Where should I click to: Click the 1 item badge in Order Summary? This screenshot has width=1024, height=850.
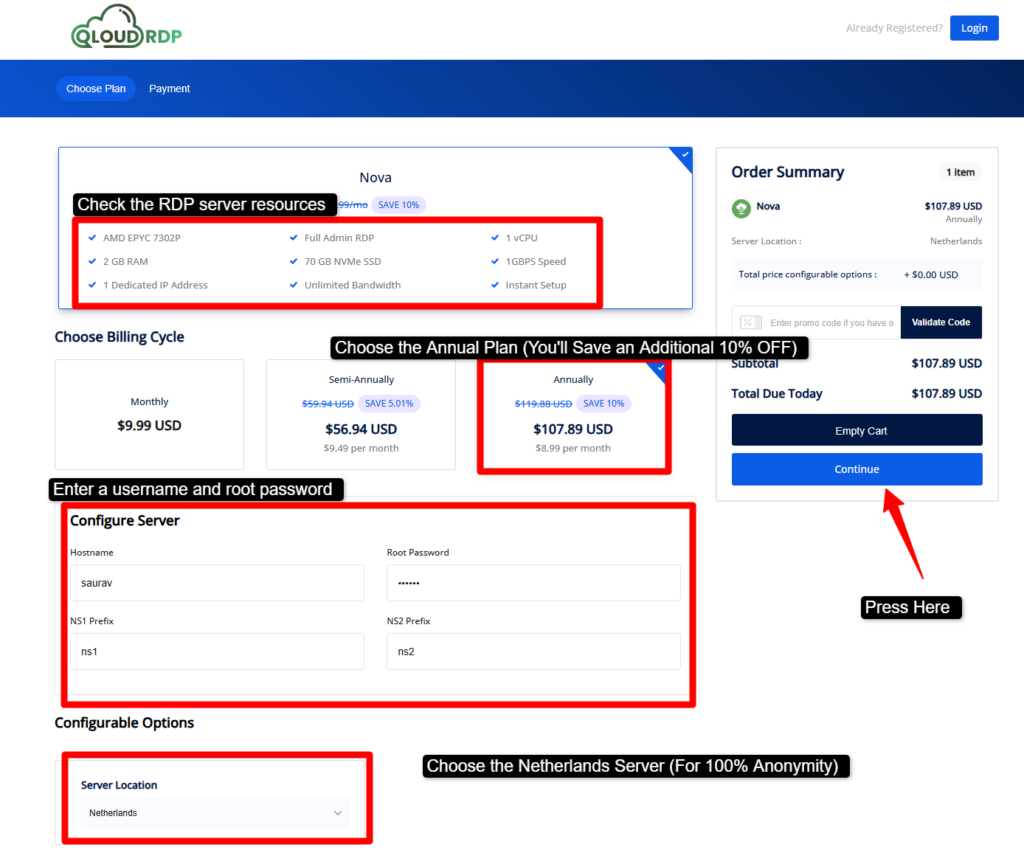960,172
